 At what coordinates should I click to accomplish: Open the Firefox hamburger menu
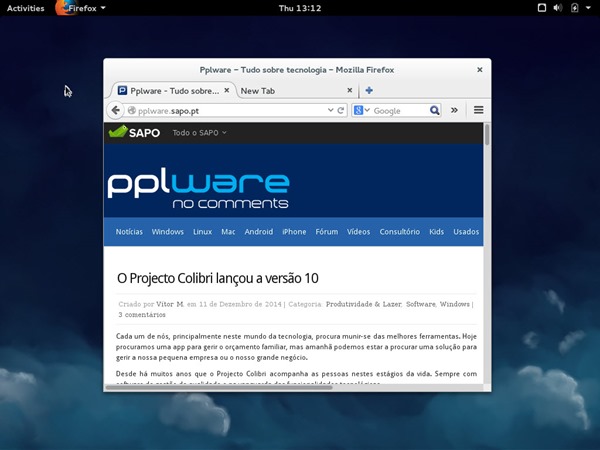[x=478, y=110]
